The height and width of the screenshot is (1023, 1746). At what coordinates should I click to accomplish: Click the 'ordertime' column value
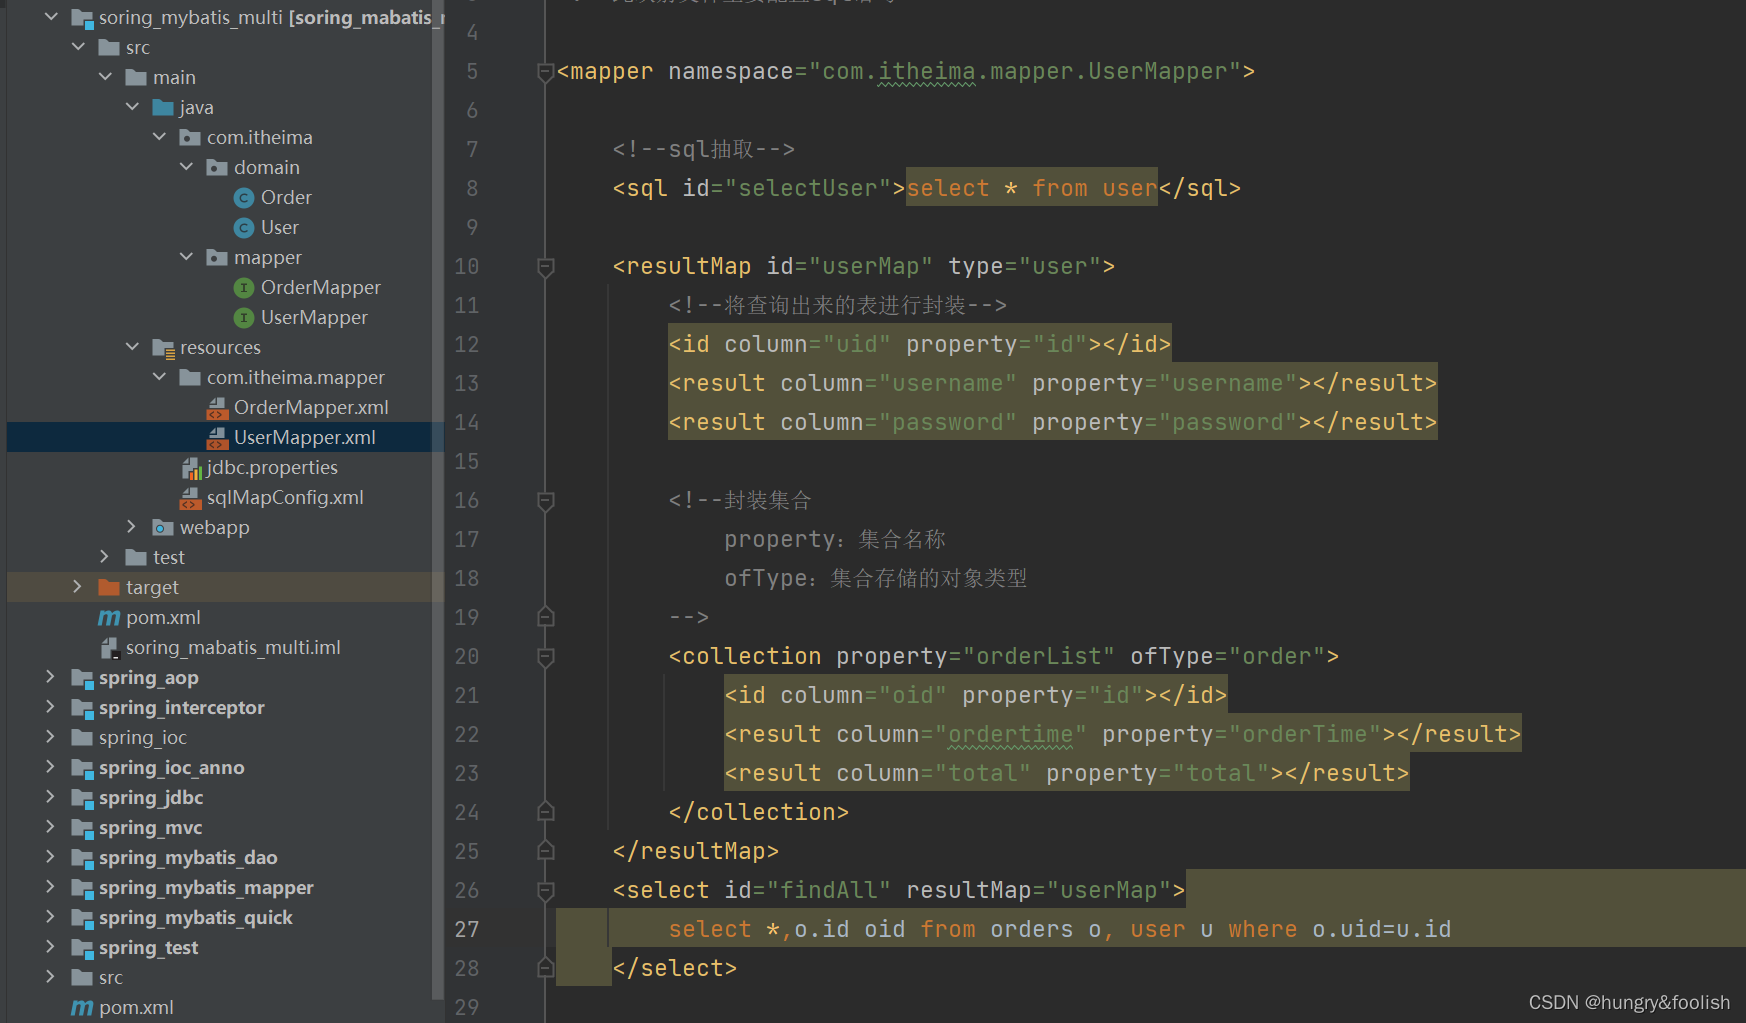point(1010,734)
